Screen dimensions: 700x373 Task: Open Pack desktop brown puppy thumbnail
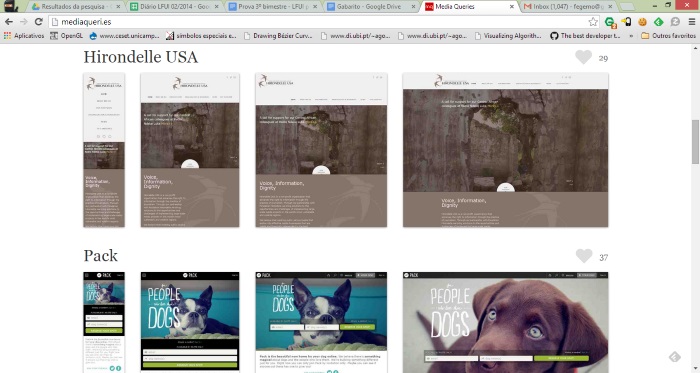pos(505,322)
